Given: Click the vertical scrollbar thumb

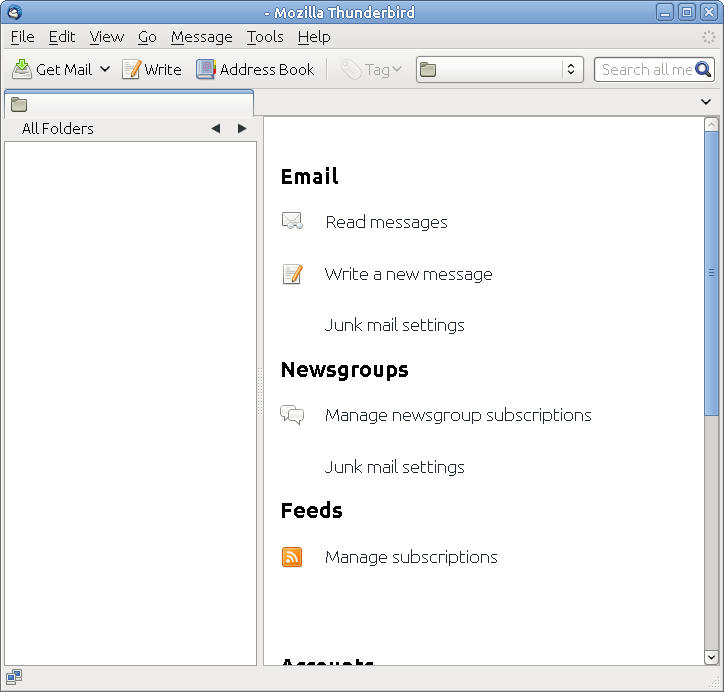Looking at the screenshot, I should coord(711,273).
